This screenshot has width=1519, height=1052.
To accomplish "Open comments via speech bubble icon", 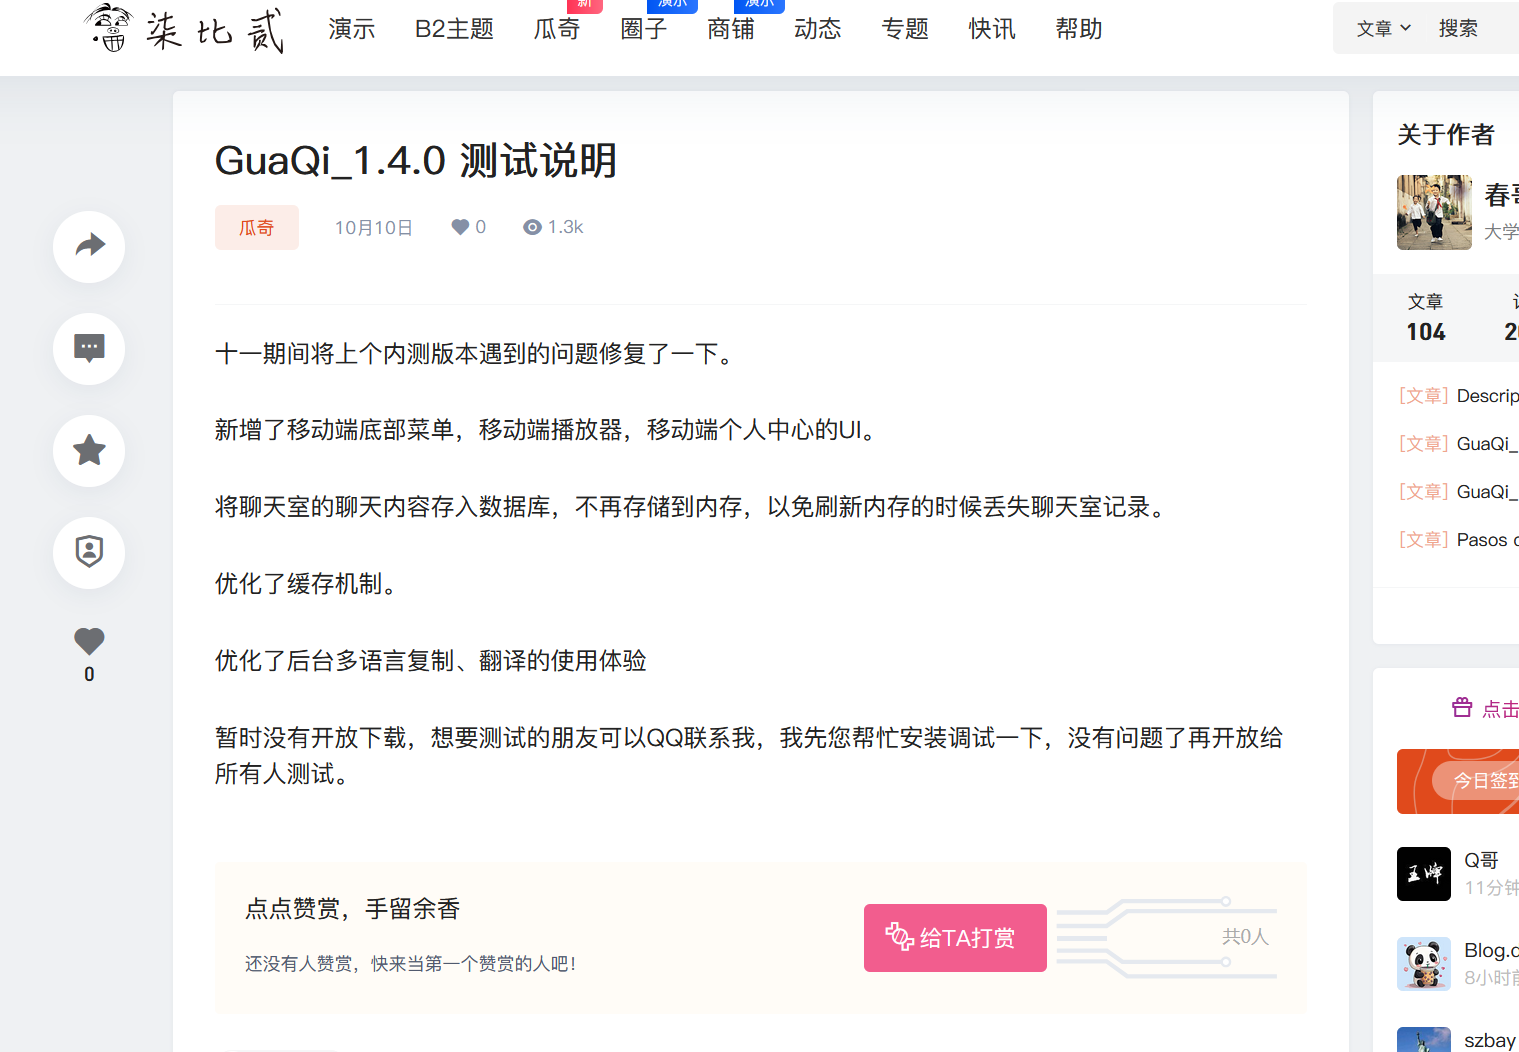I will coord(89,348).
